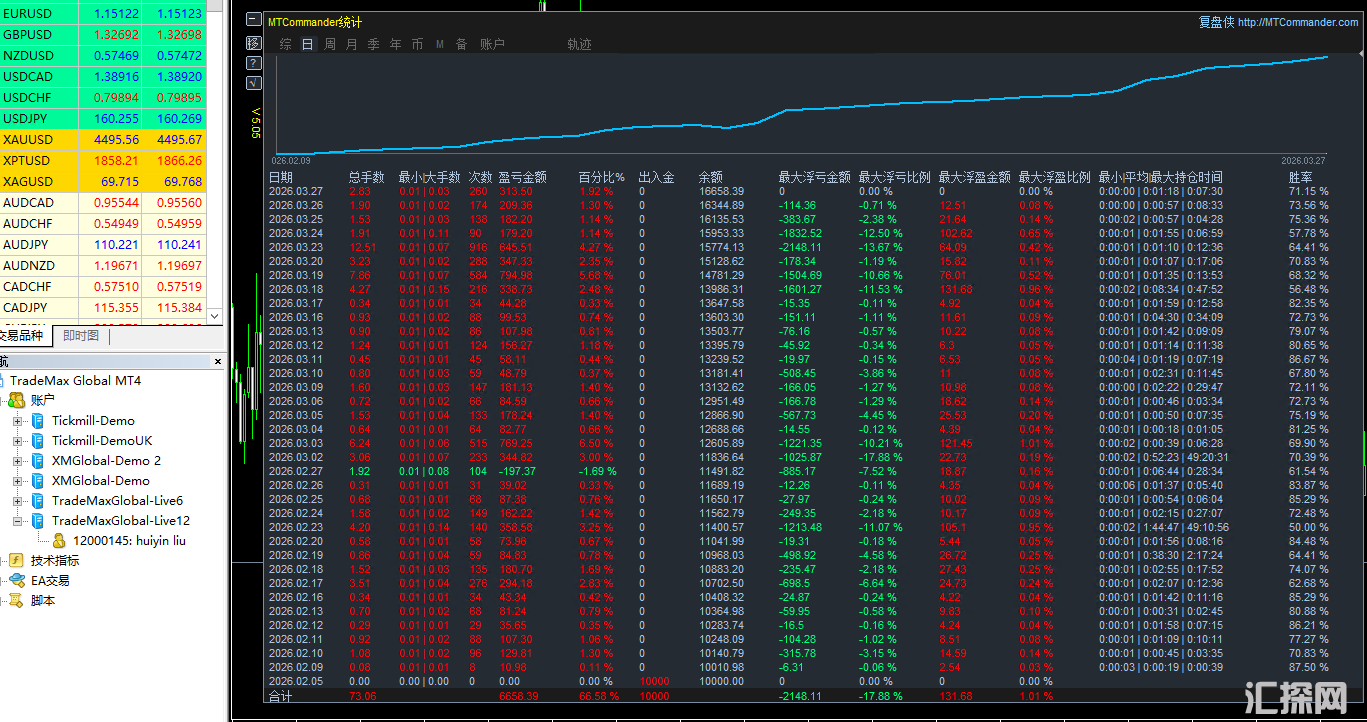Click the 移 move panel icon
This screenshot has height=722, width=1367.
coord(254,43)
